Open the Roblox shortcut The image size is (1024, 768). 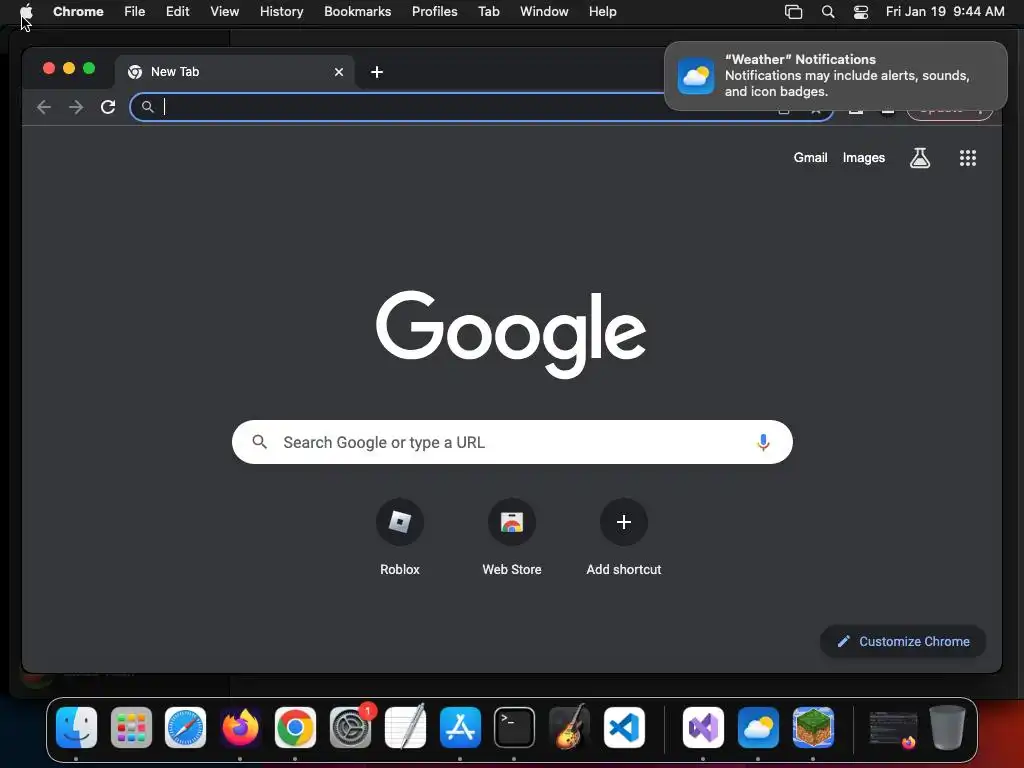(x=400, y=537)
